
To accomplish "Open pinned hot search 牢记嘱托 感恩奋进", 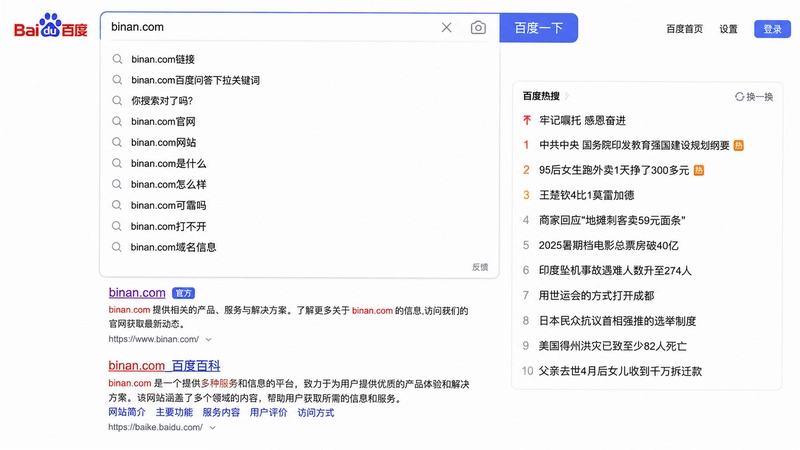I will [x=582, y=120].
